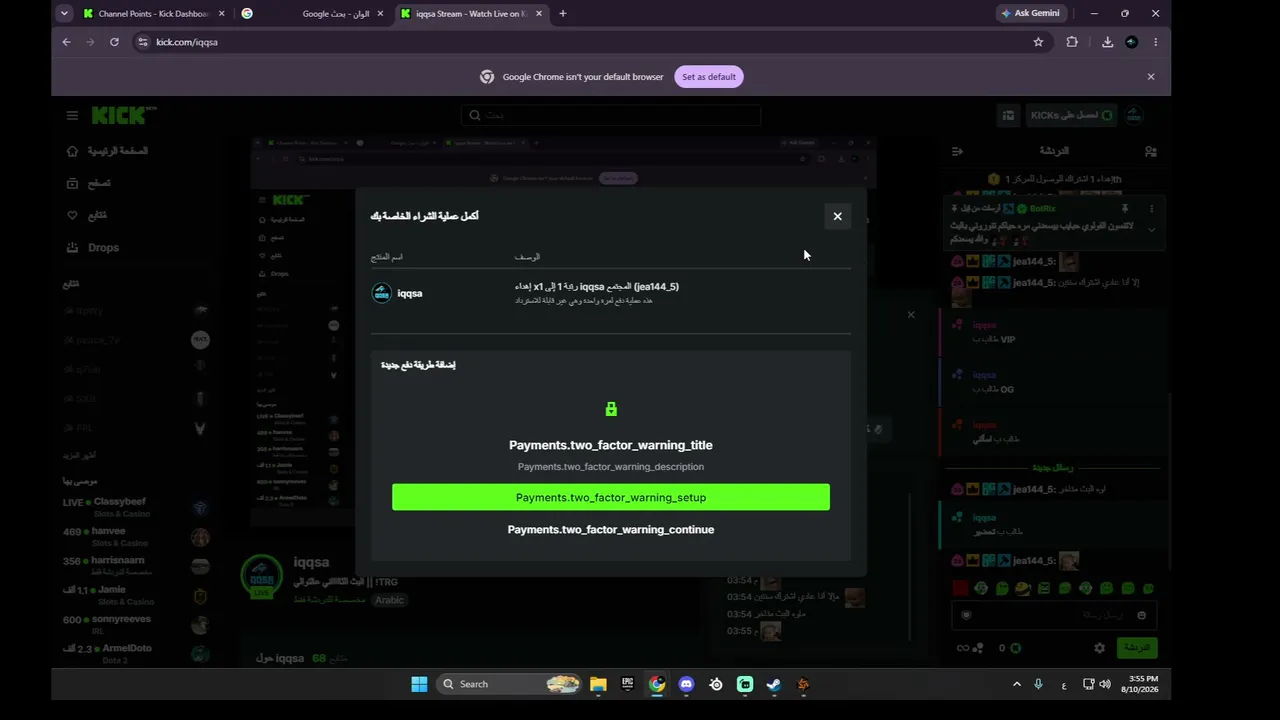Open hanvee recommended channel
The height and width of the screenshot is (720, 1280).
(x=135, y=537)
